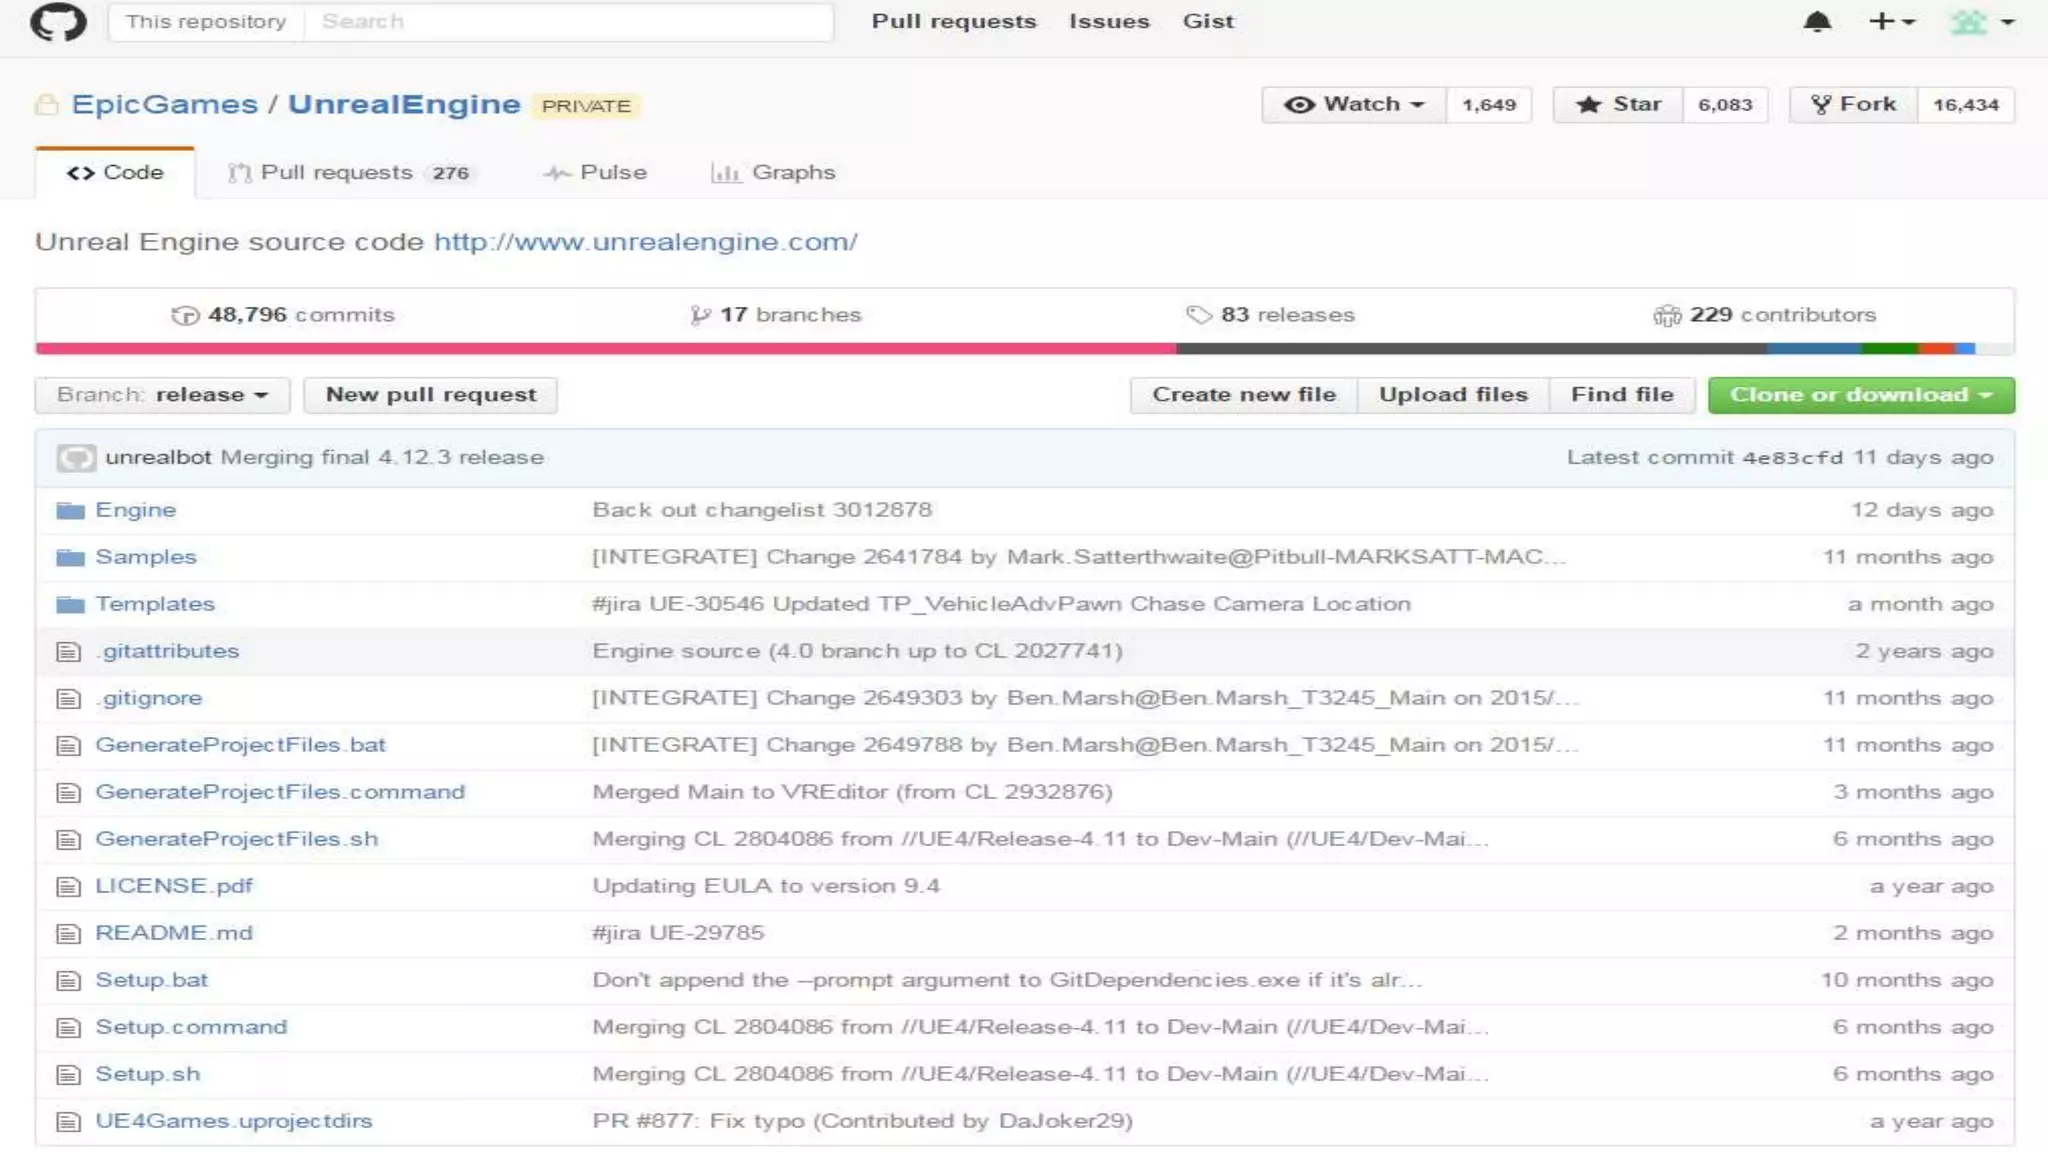Open the Watch subscription dropdown

click(1354, 105)
